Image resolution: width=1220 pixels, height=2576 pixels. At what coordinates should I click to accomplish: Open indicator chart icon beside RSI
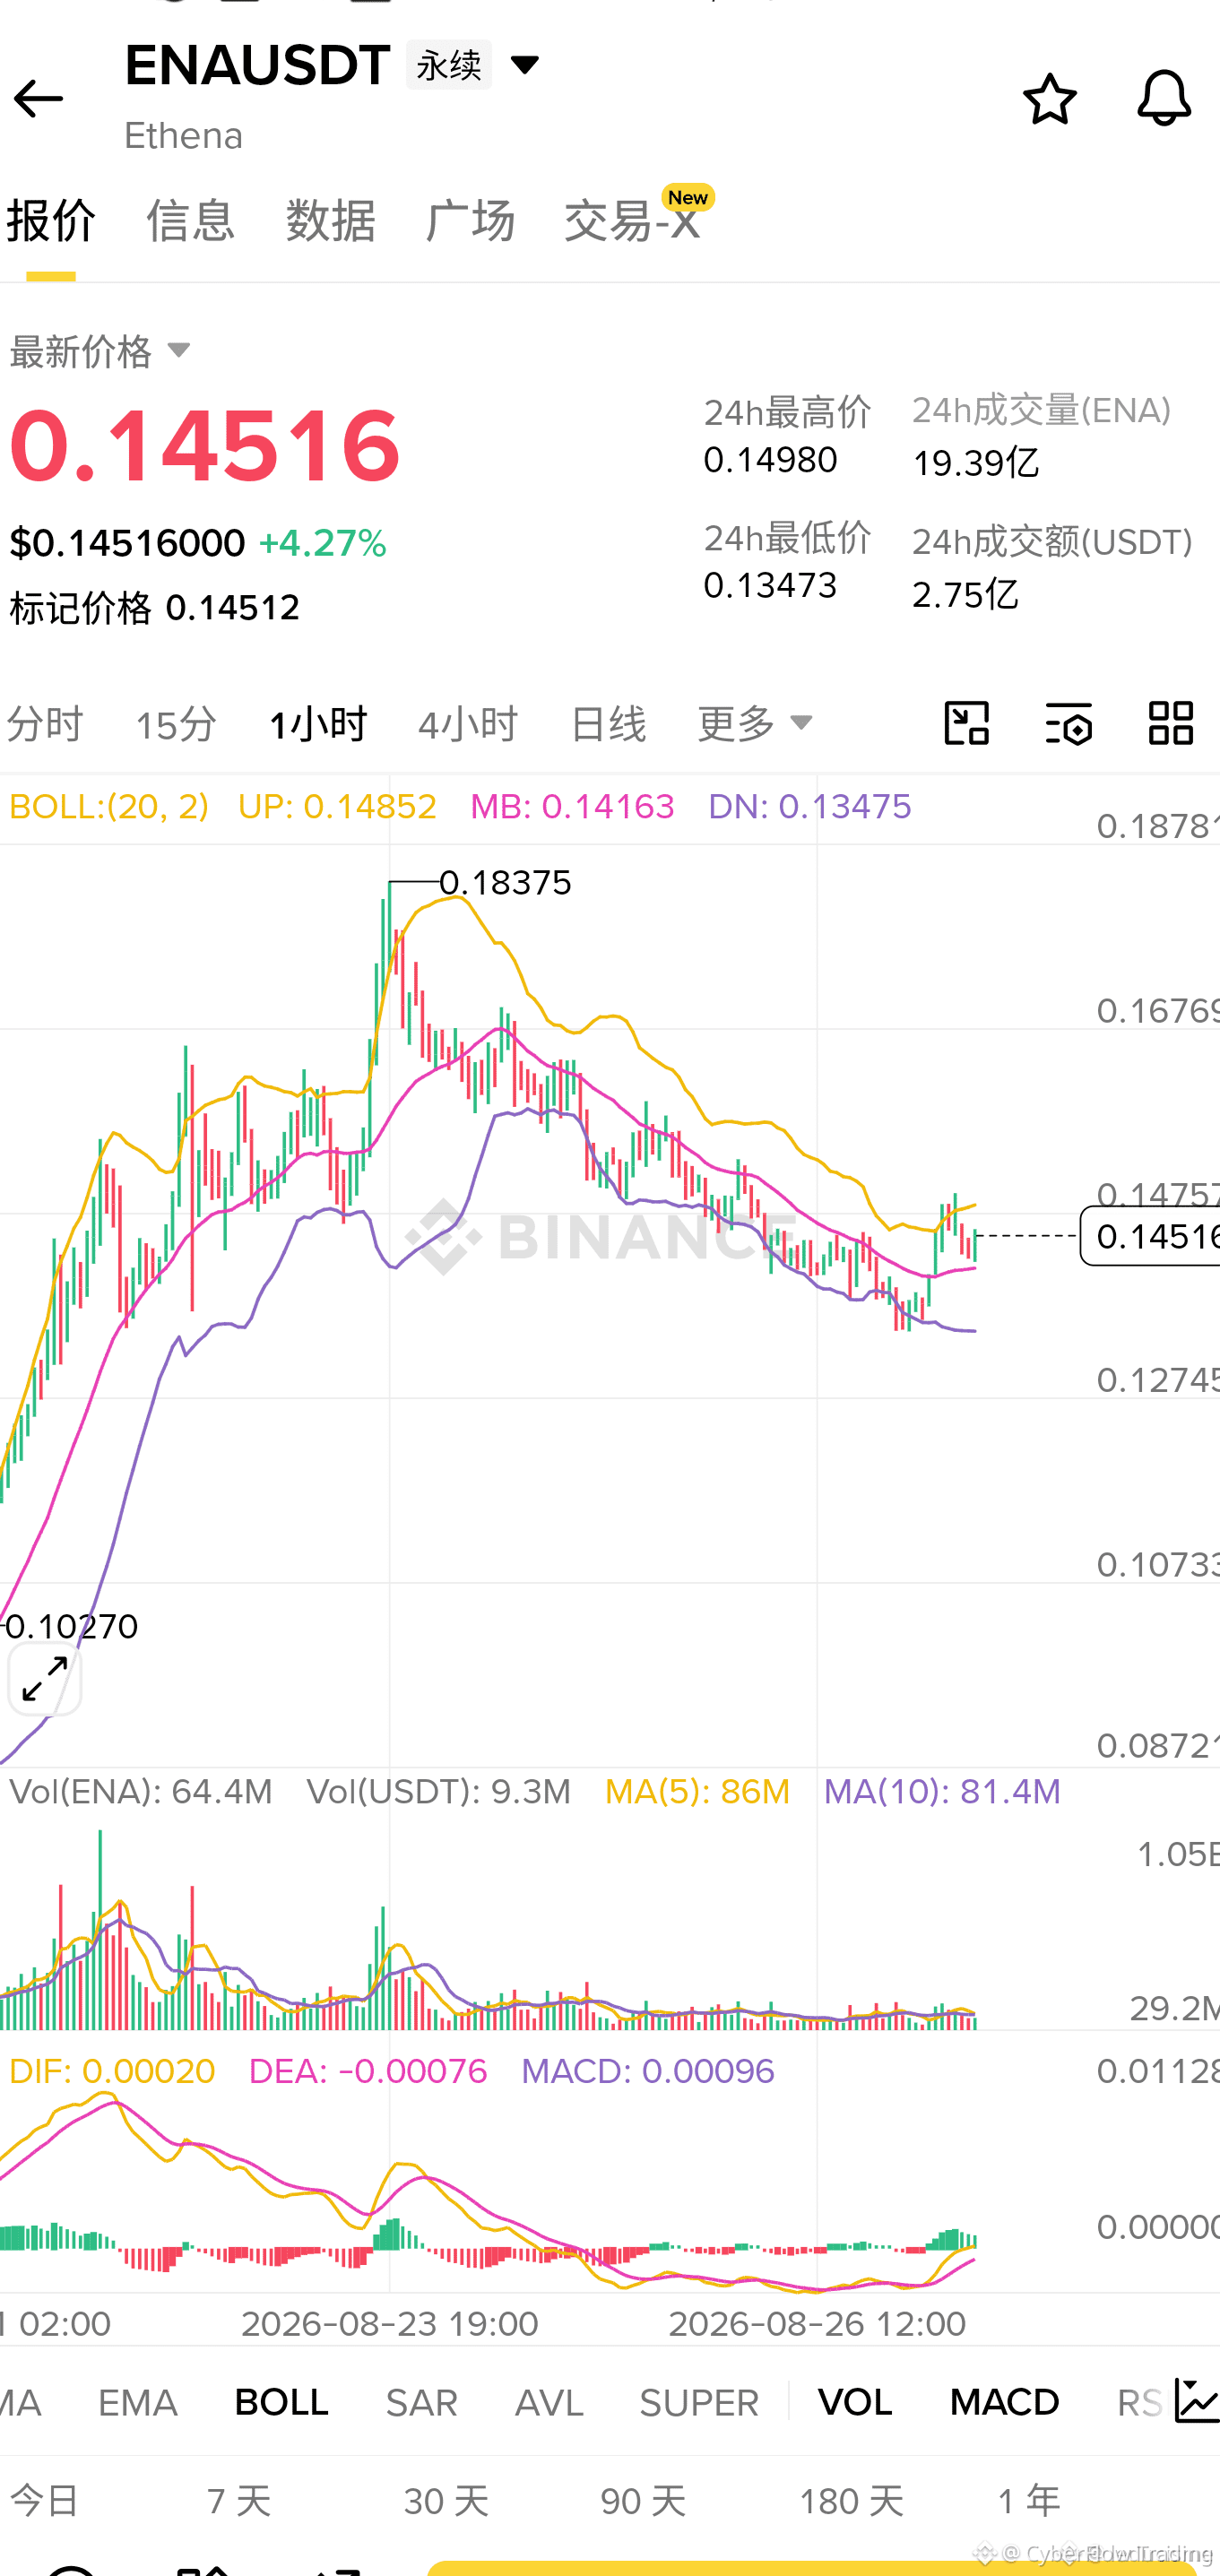1196,2401
